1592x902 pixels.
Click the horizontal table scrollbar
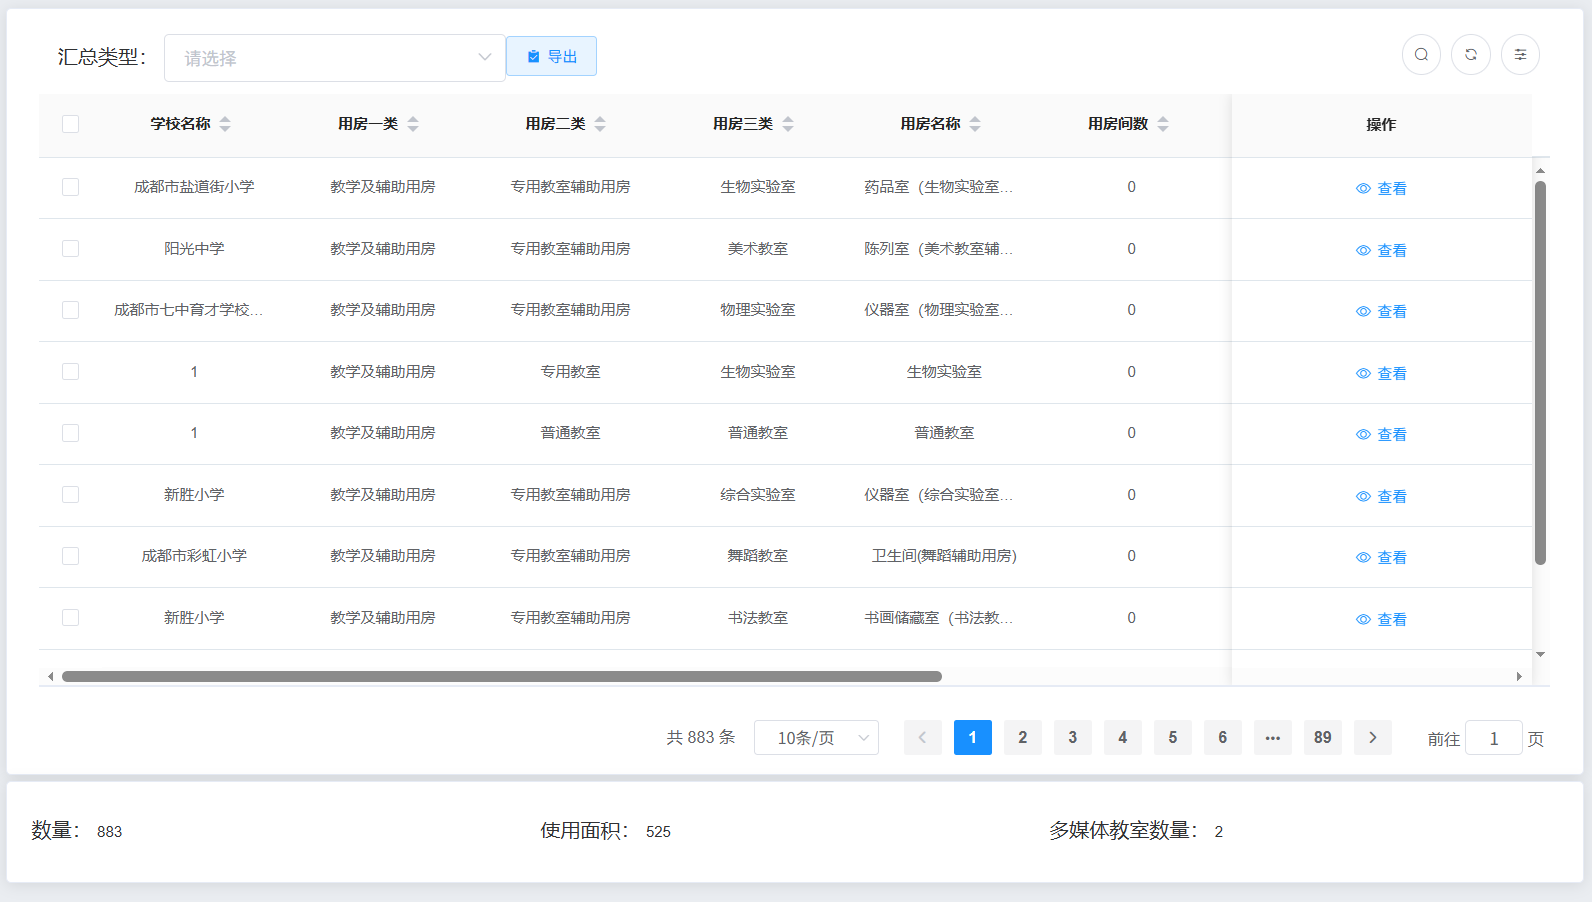[501, 677]
